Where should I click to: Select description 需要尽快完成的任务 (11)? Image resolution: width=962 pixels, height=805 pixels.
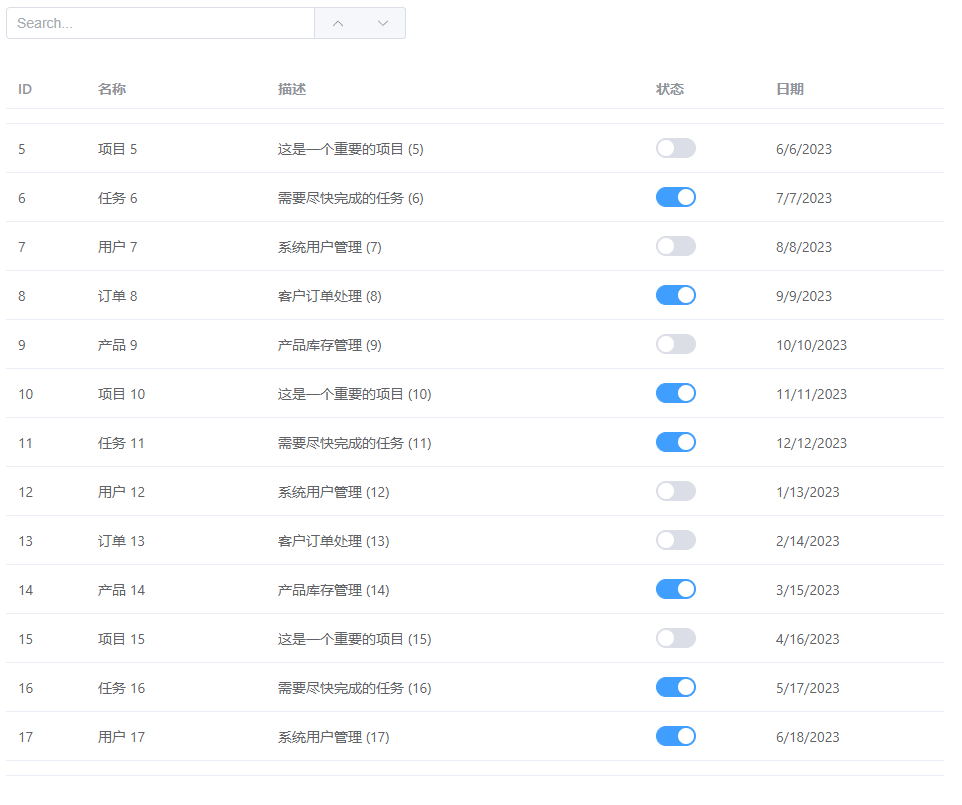[355, 443]
